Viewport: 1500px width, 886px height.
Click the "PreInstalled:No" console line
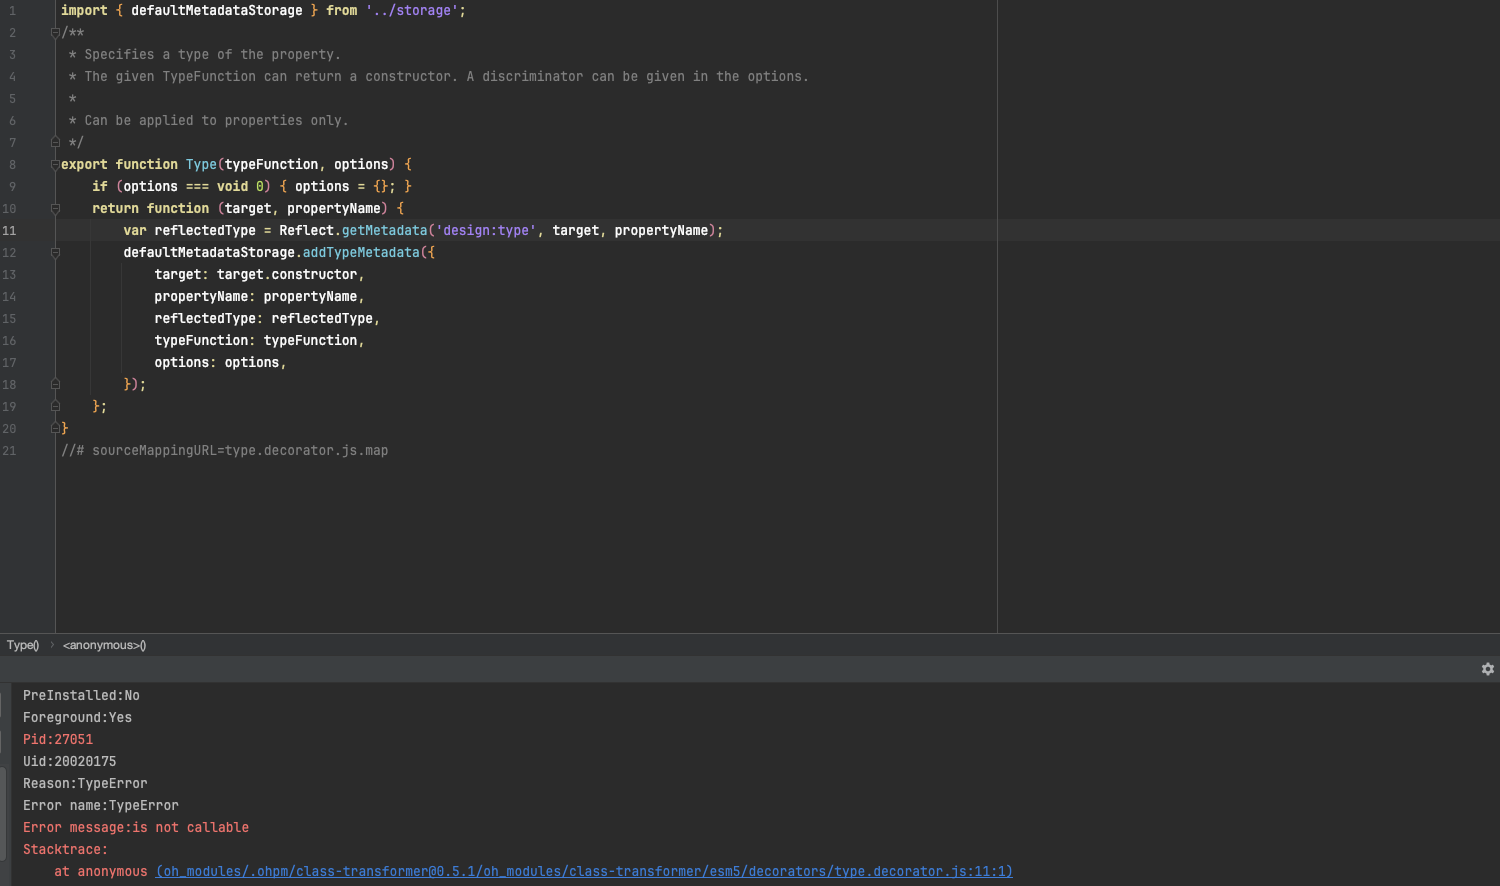coord(81,696)
